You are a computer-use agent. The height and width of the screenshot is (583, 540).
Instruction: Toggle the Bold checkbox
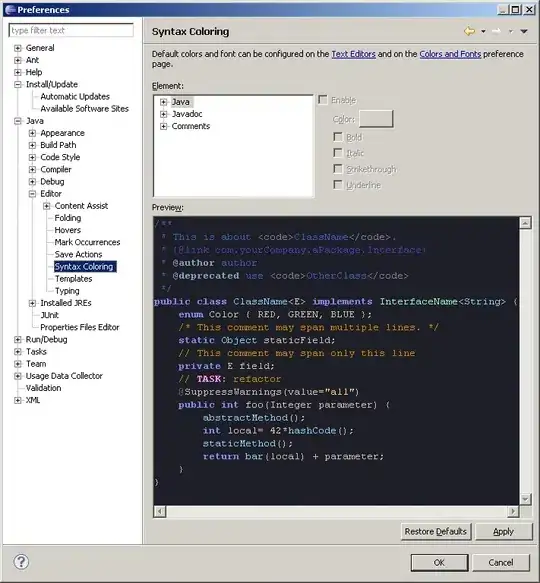338,137
